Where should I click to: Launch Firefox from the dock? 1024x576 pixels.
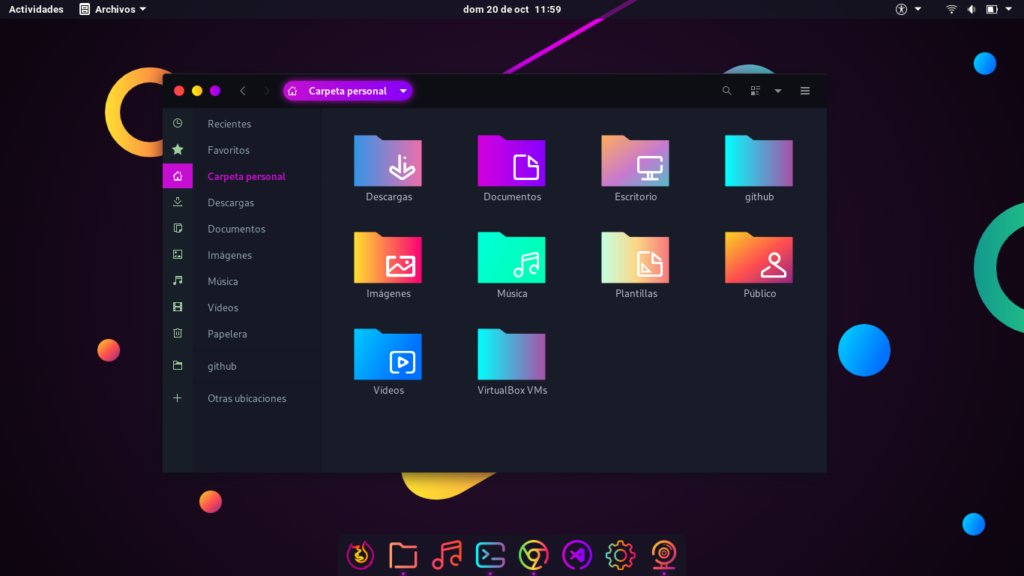coord(360,555)
